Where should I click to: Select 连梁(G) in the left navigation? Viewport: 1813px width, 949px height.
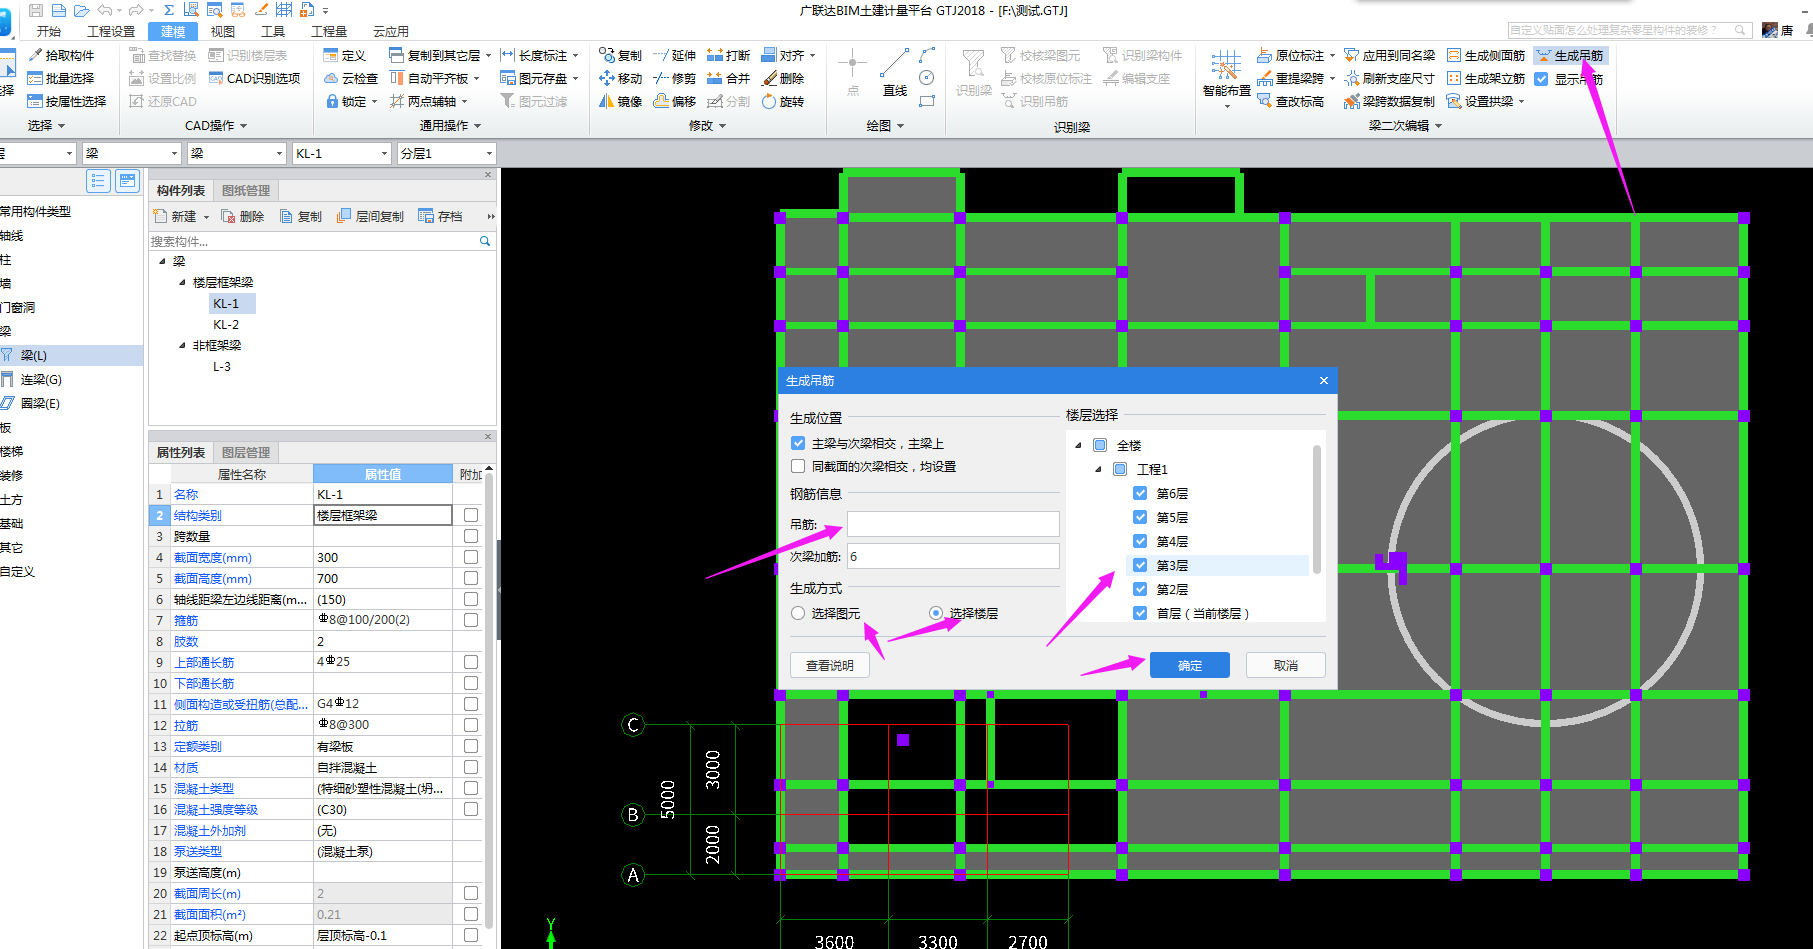tap(40, 379)
